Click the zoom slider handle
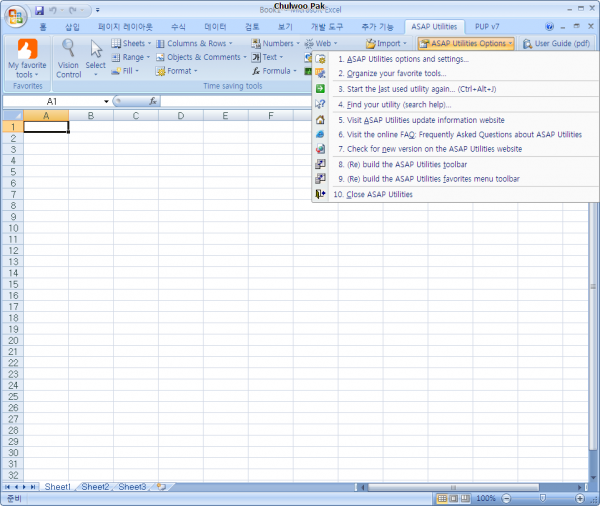This screenshot has width=600, height=506. click(543, 498)
